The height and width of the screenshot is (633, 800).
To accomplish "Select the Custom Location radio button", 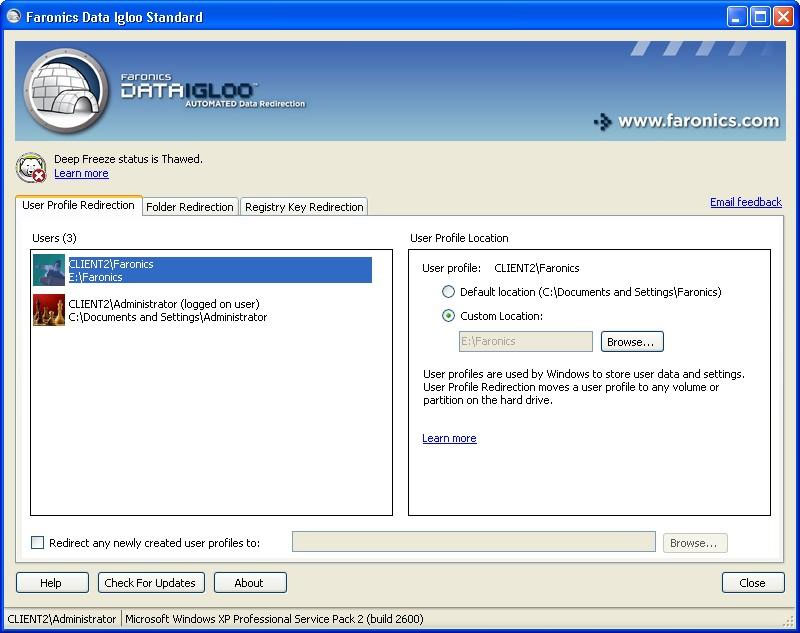I will point(448,316).
